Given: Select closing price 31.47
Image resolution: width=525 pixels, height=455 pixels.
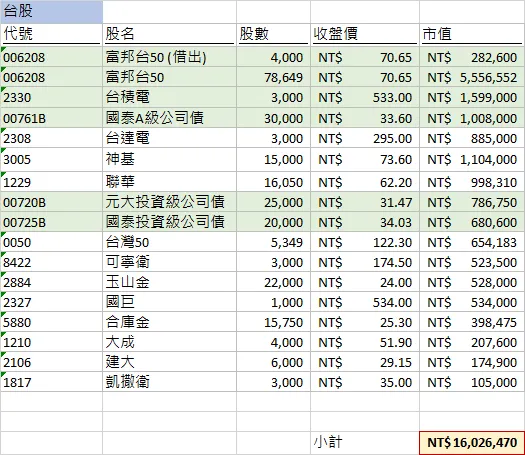Looking at the screenshot, I should (365, 202).
